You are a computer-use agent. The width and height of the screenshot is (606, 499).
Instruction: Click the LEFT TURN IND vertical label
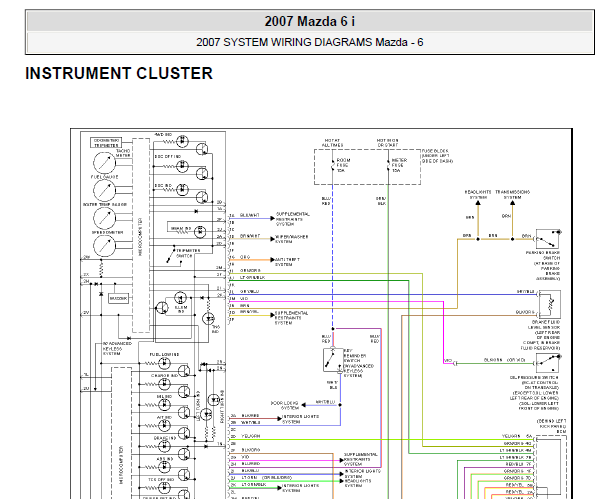[198, 405]
